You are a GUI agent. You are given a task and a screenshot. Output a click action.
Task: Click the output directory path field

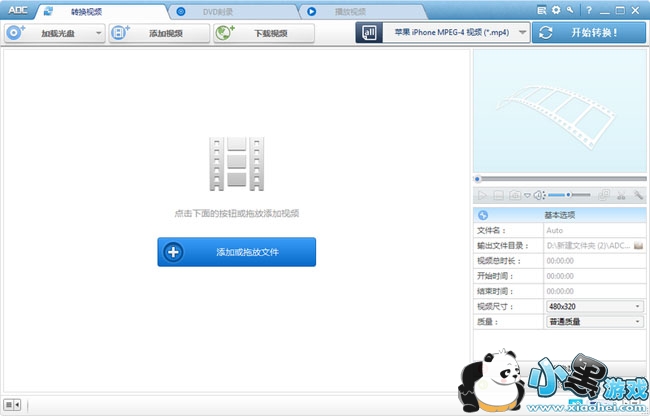click(x=589, y=246)
